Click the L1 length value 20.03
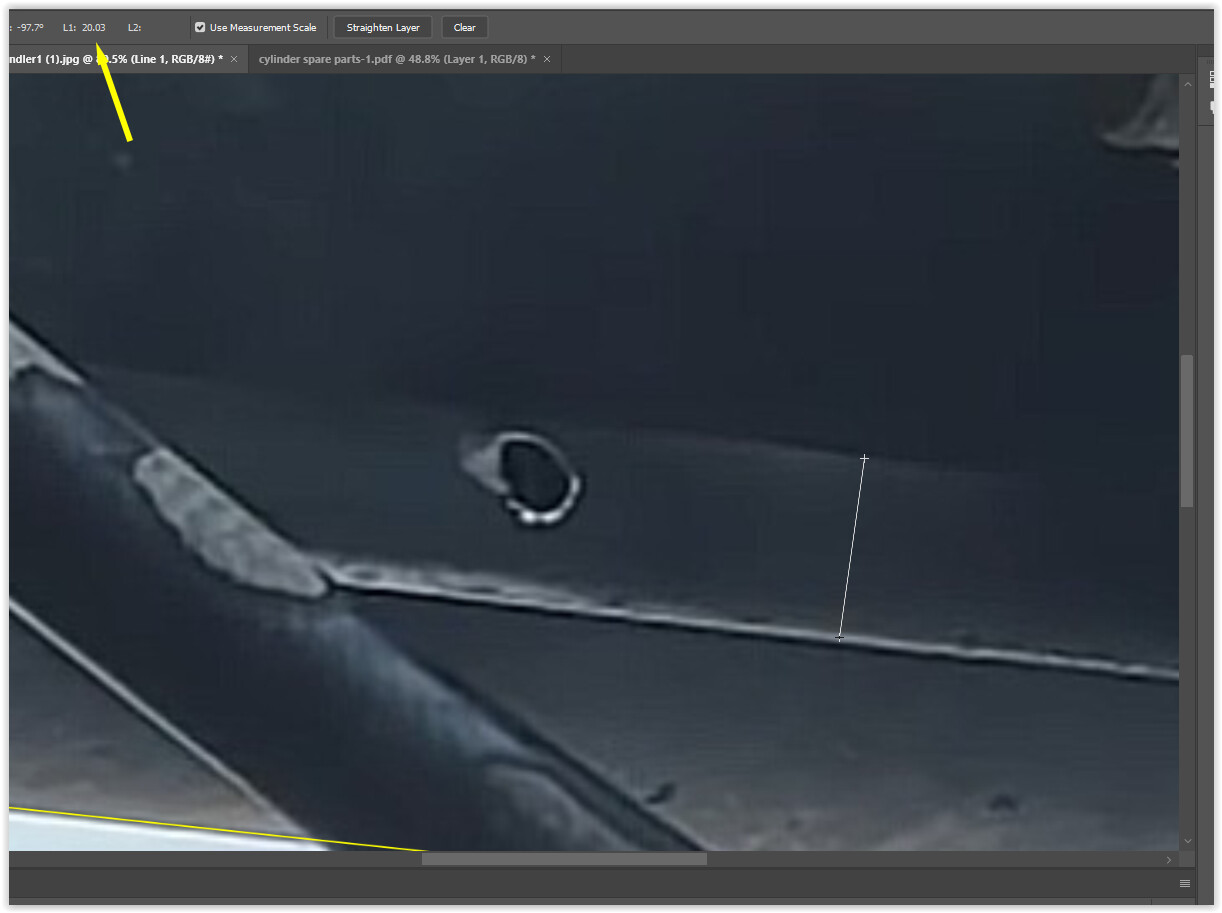1222x913 pixels. (x=93, y=28)
